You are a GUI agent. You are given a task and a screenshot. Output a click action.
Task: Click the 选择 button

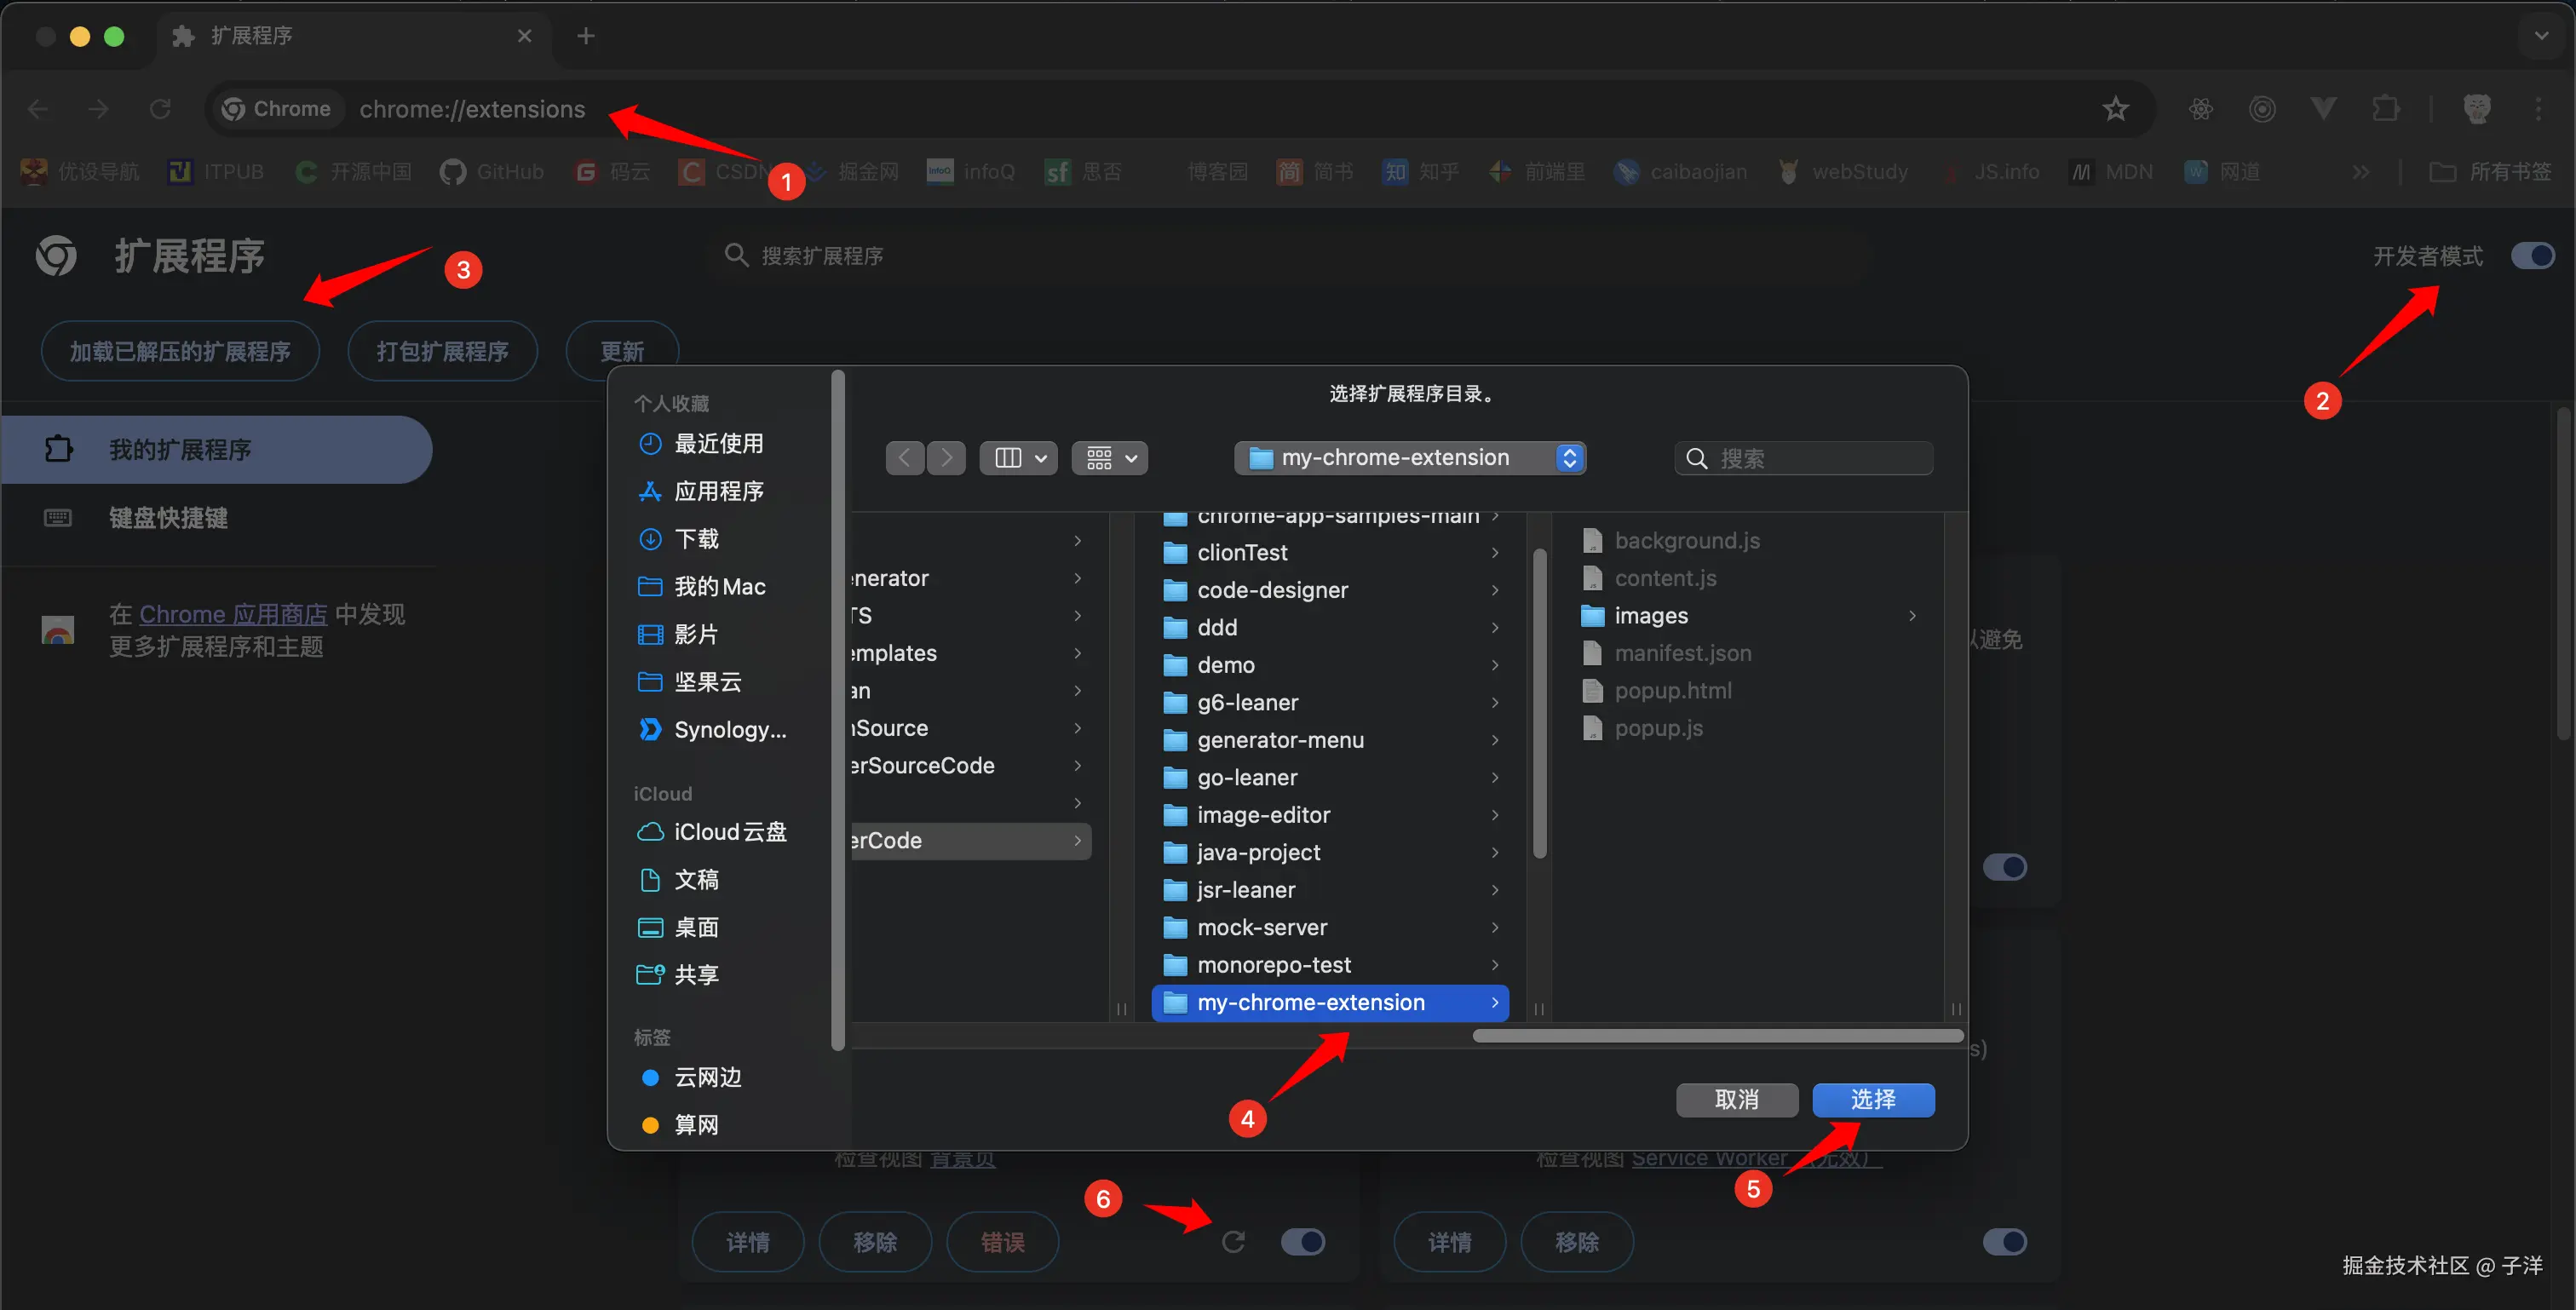[x=1872, y=1100]
